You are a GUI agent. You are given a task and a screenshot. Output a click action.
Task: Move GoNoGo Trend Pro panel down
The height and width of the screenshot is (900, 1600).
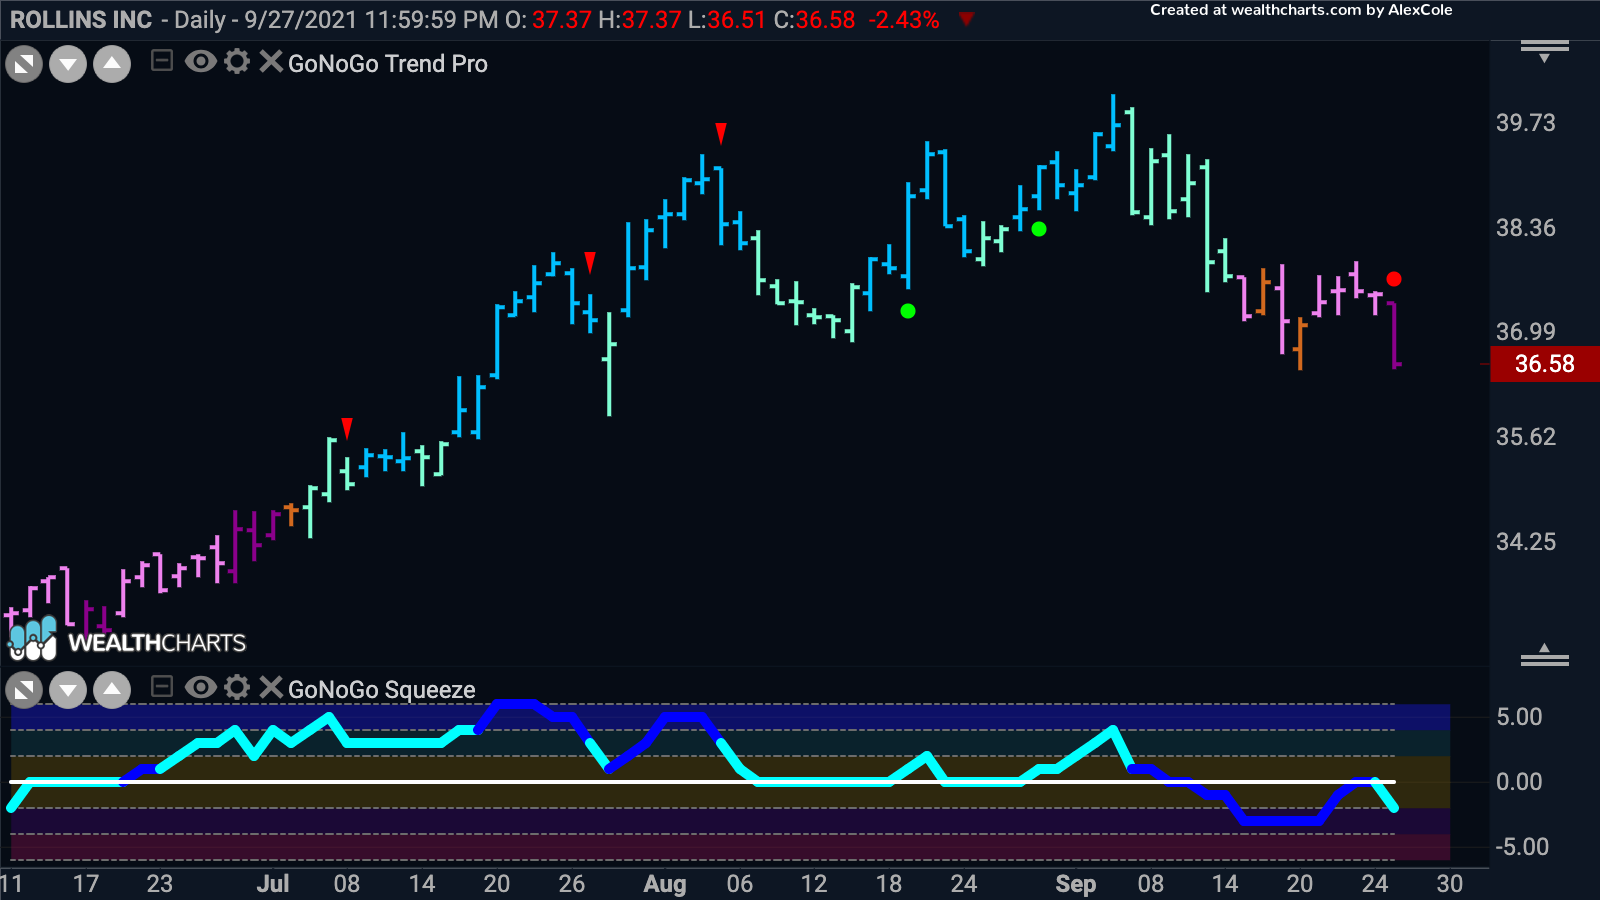click(68, 65)
